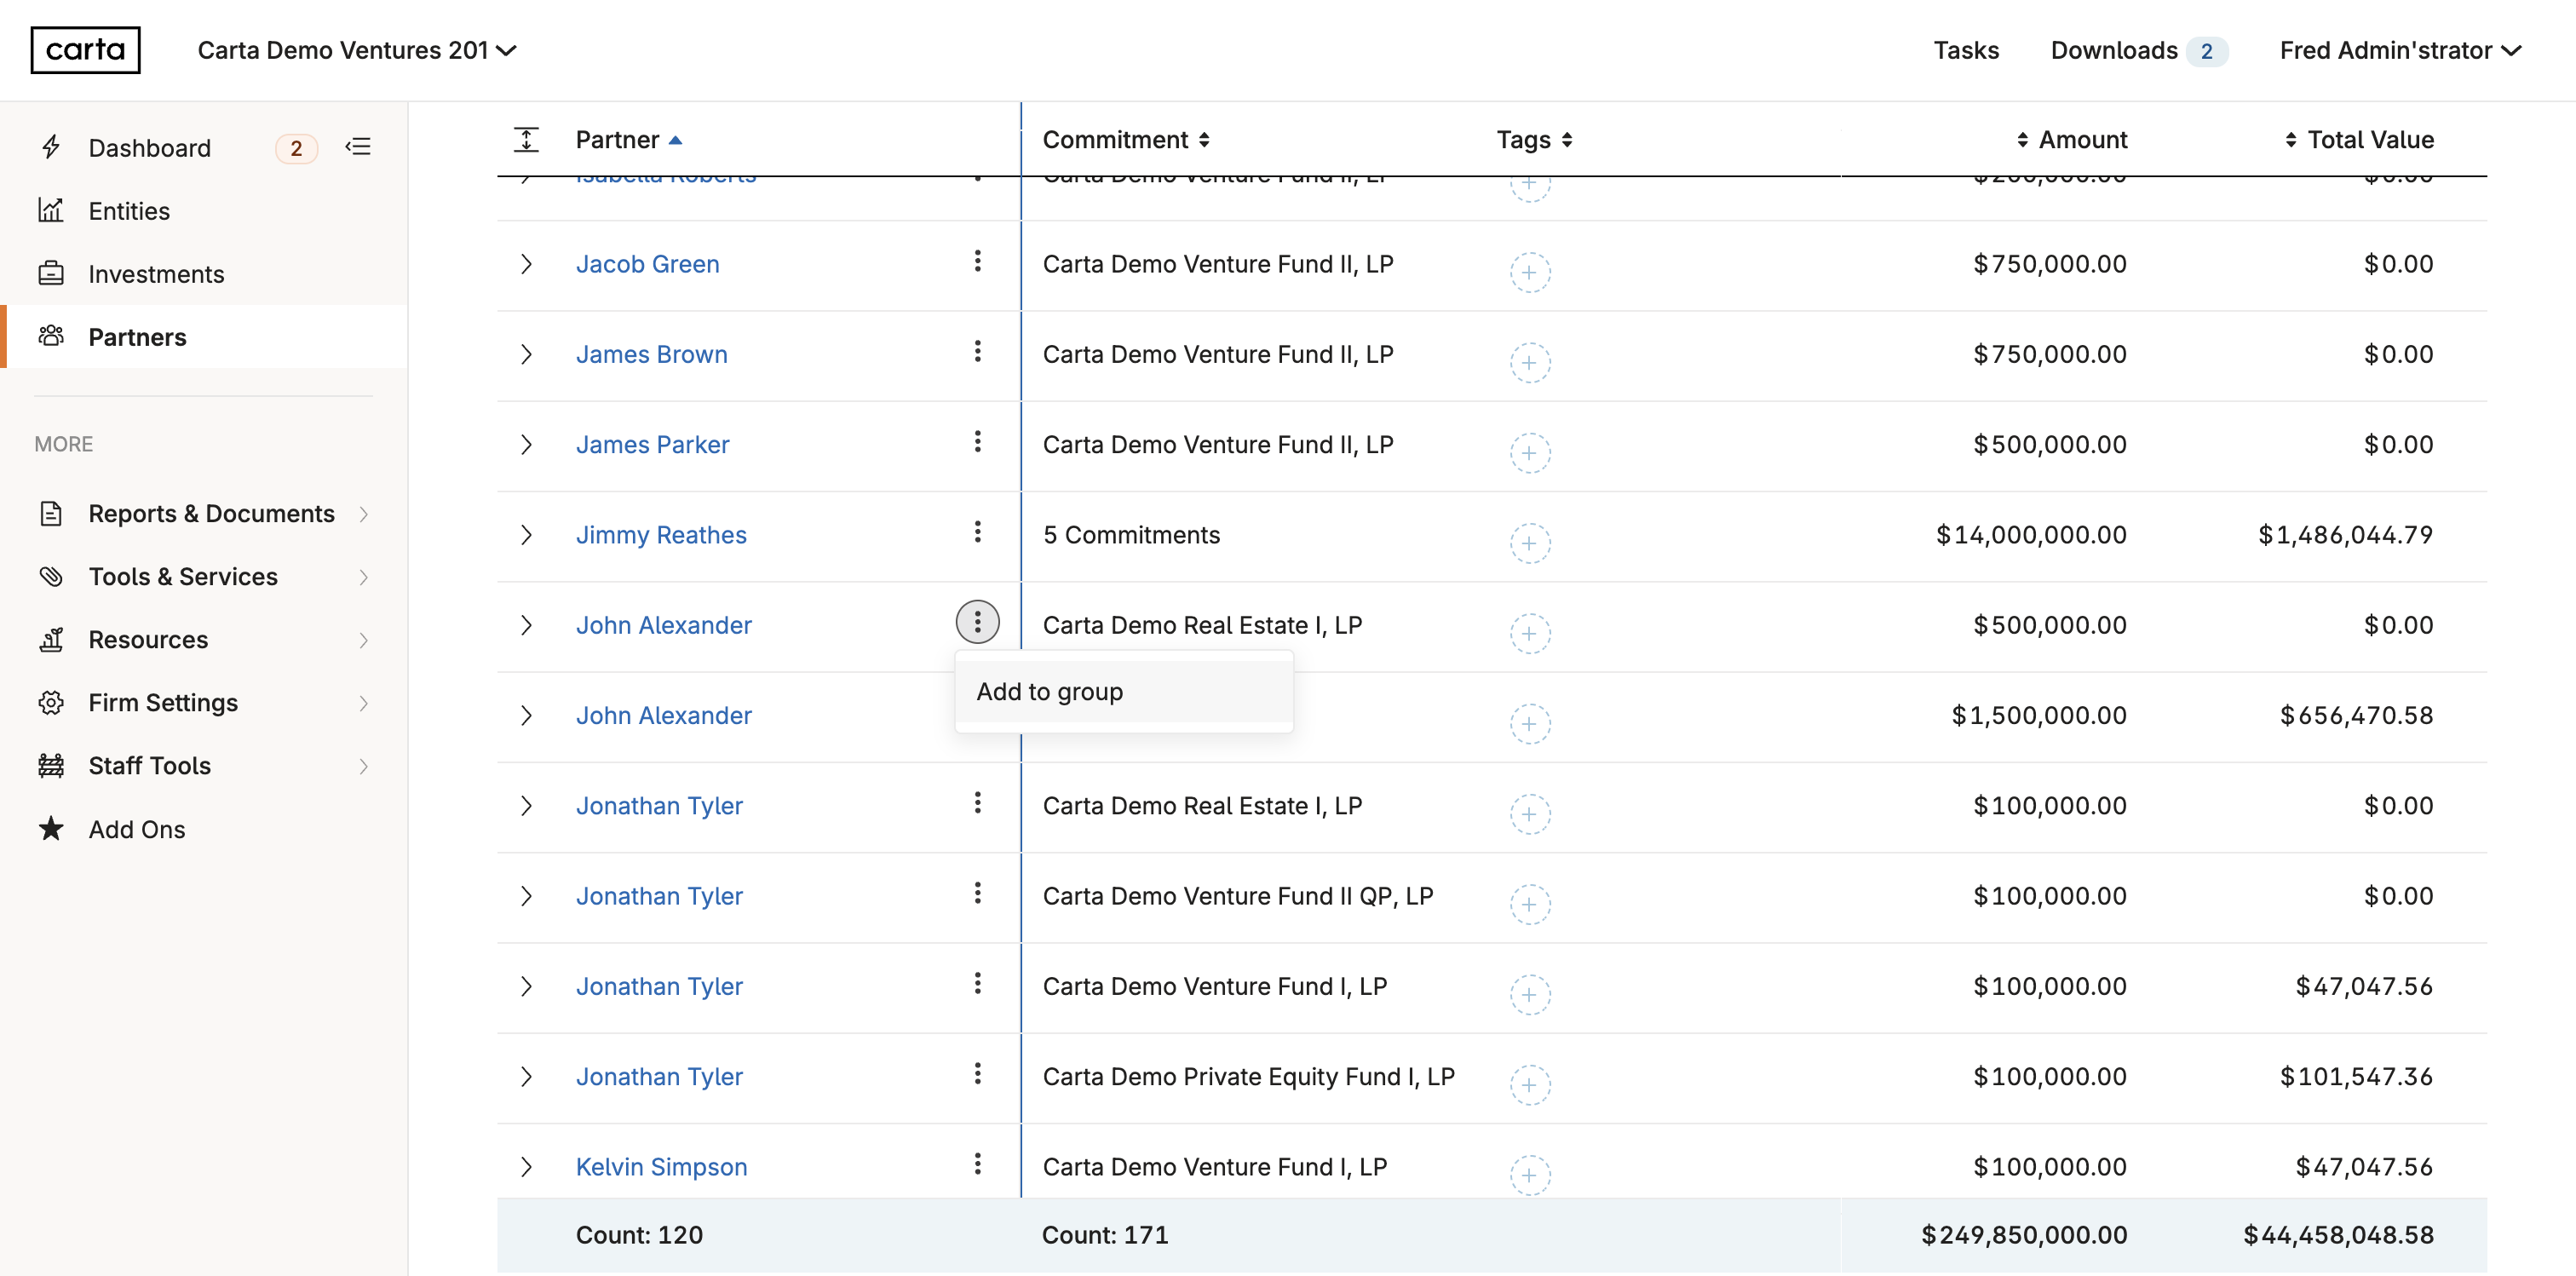Click 'Carta Demo Venture Fund II QP, LP' cell
The image size is (2576, 1276).
point(1238,896)
